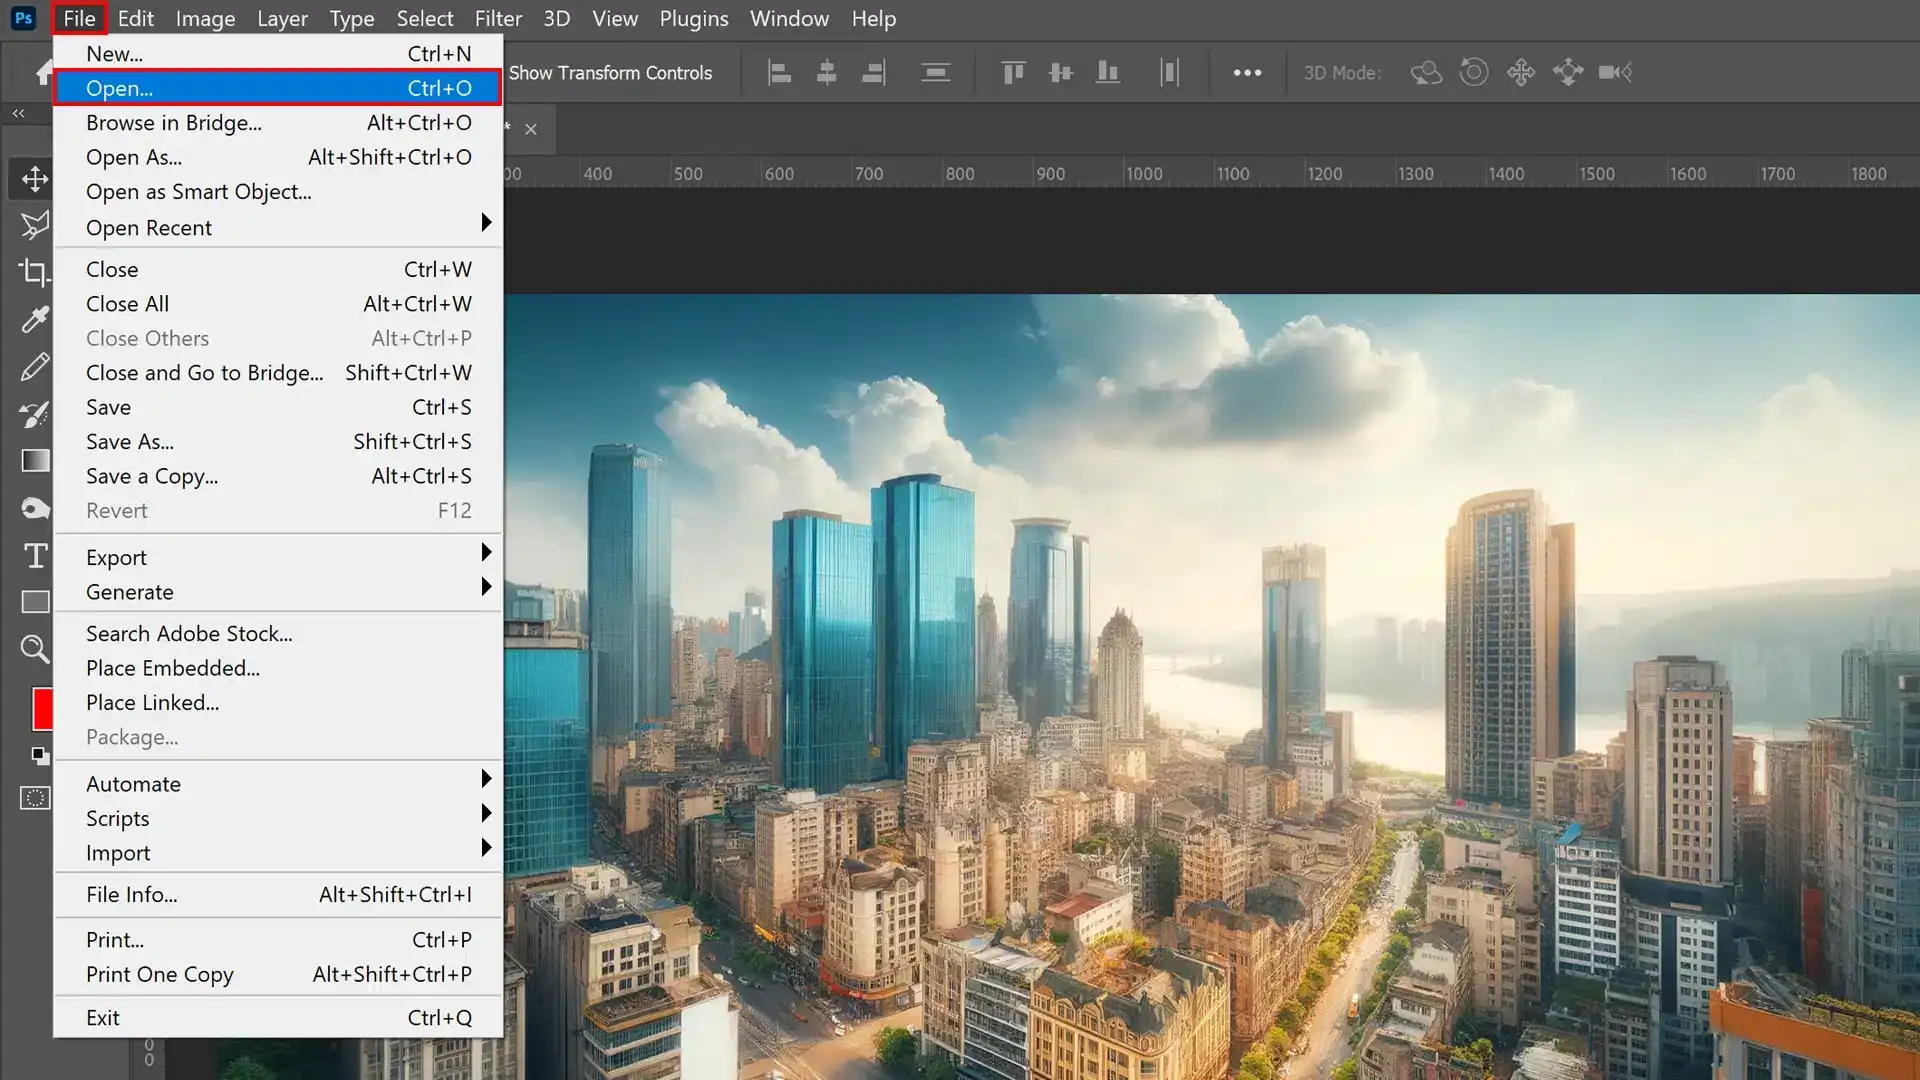The width and height of the screenshot is (1920, 1080).
Task: Choose Open as Smart Object...
Action: click(278, 192)
